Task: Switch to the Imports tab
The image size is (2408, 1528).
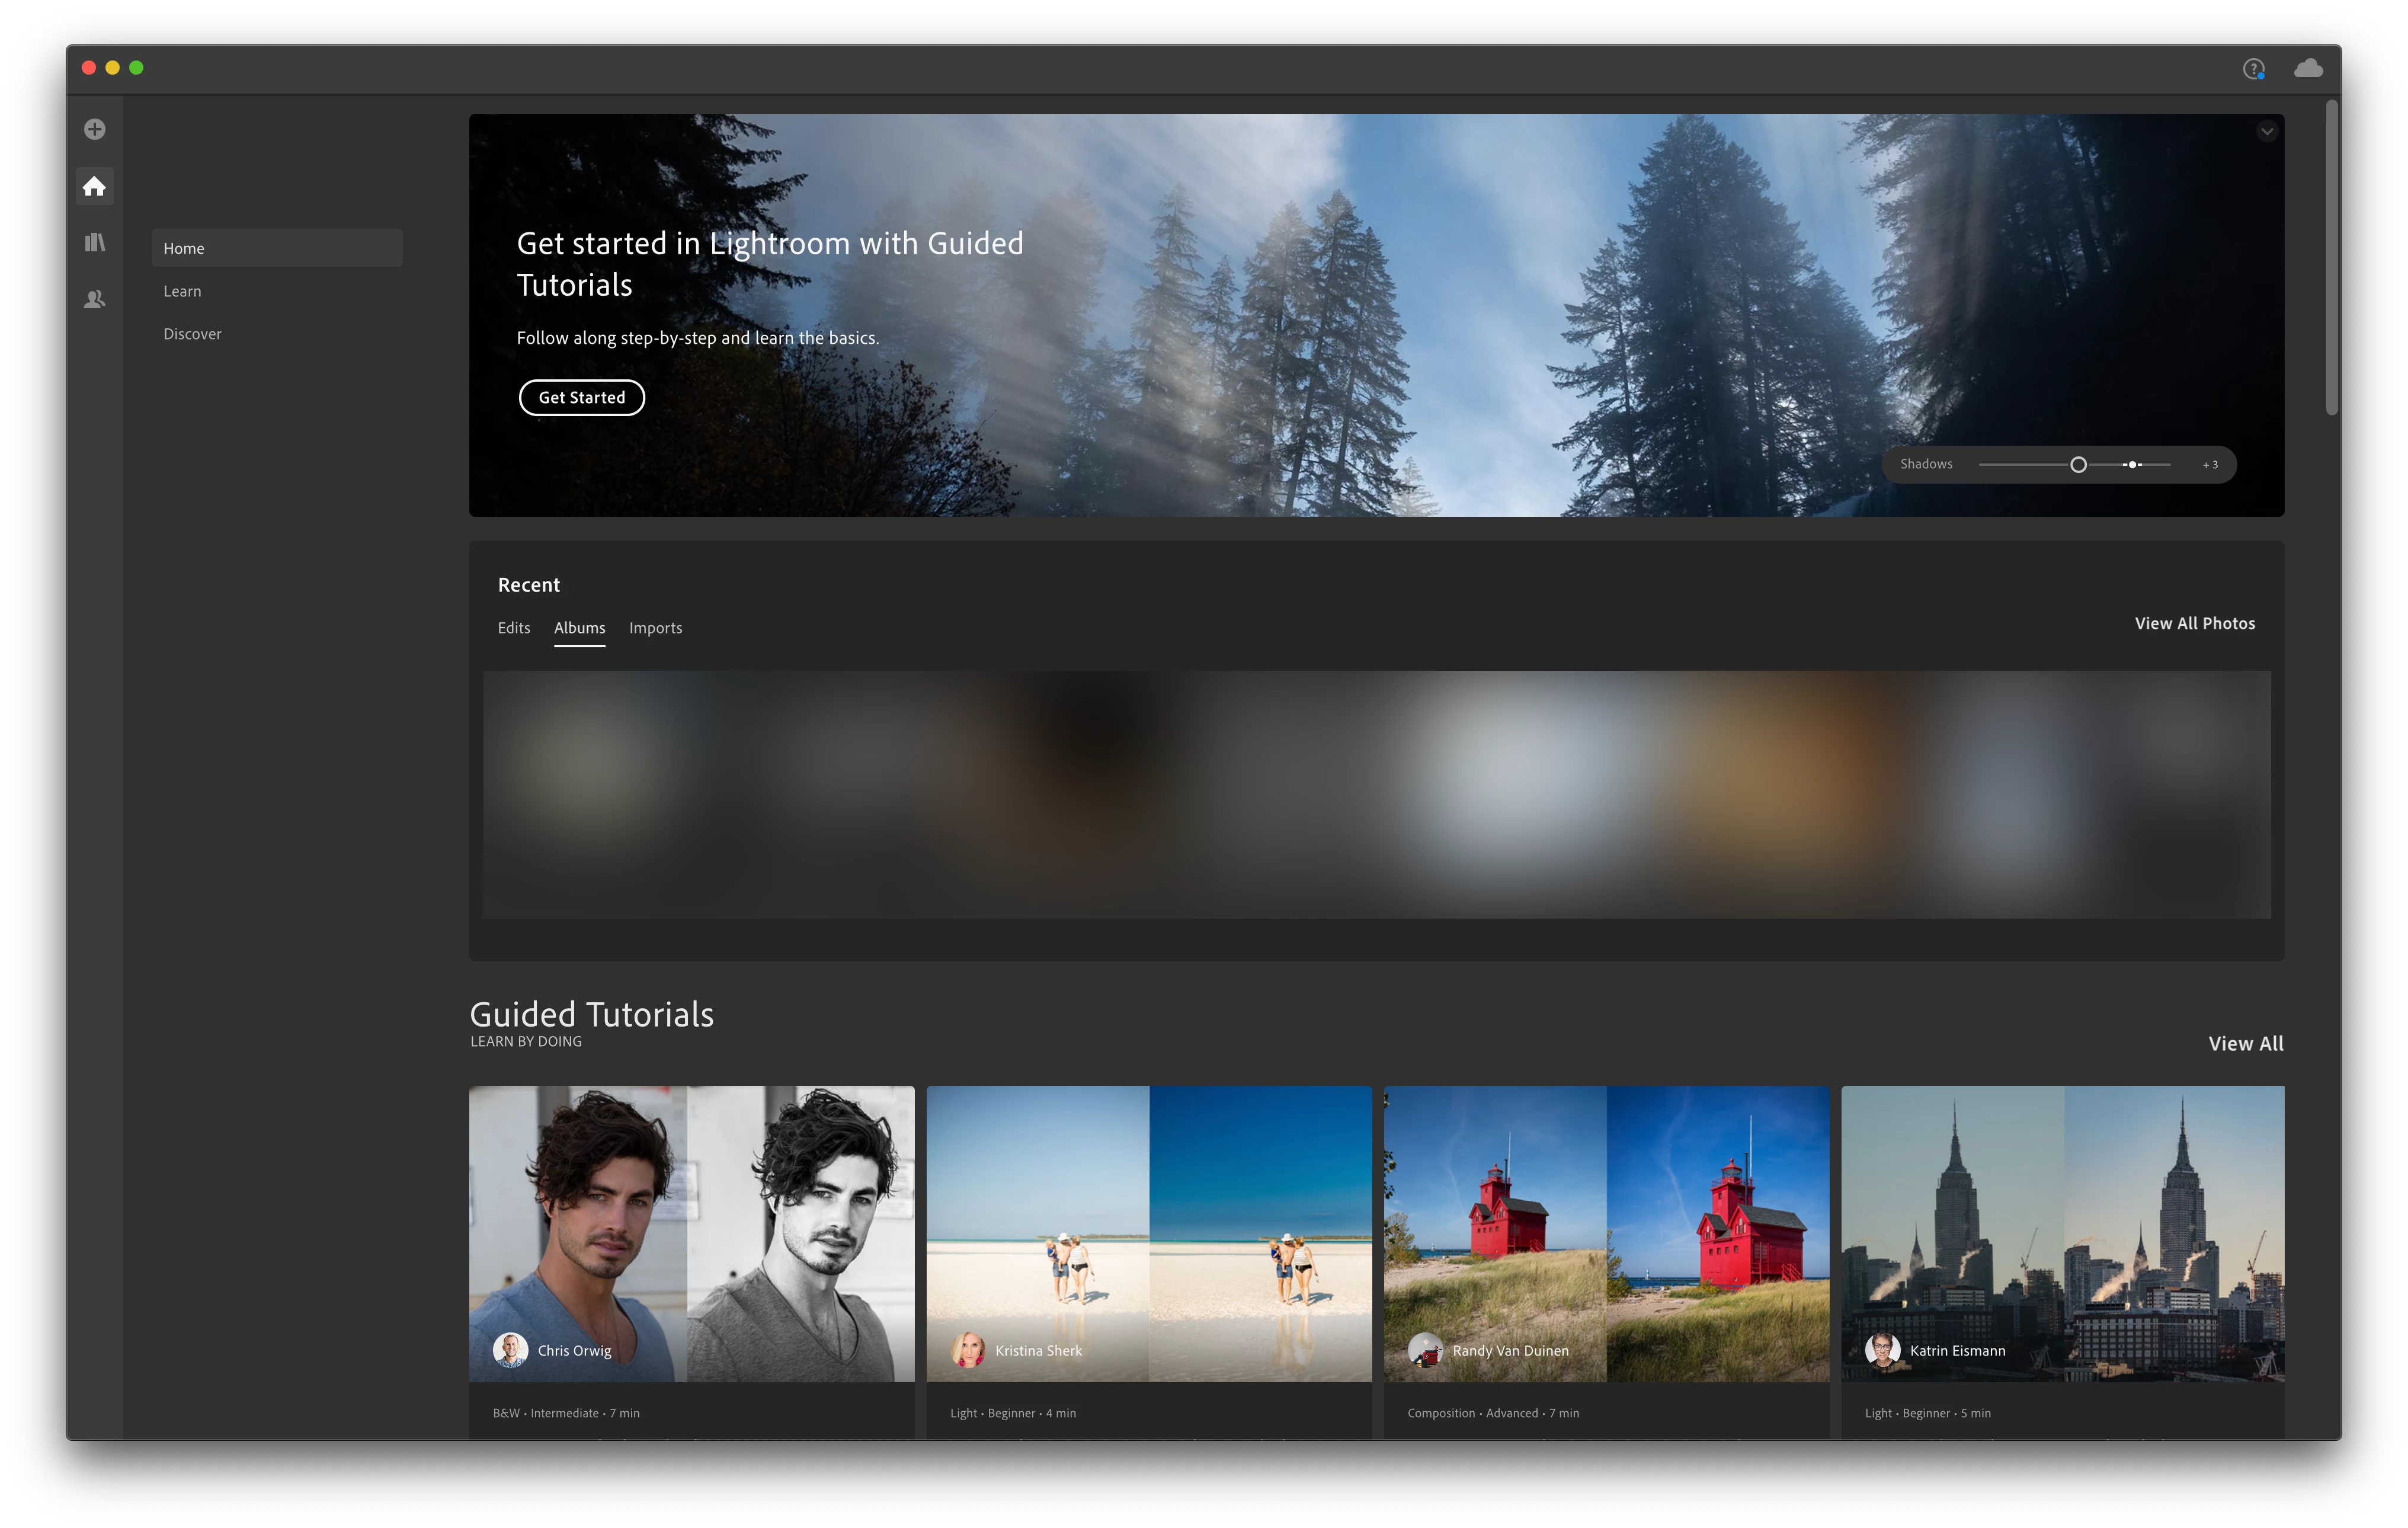Action: click(655, 628)
